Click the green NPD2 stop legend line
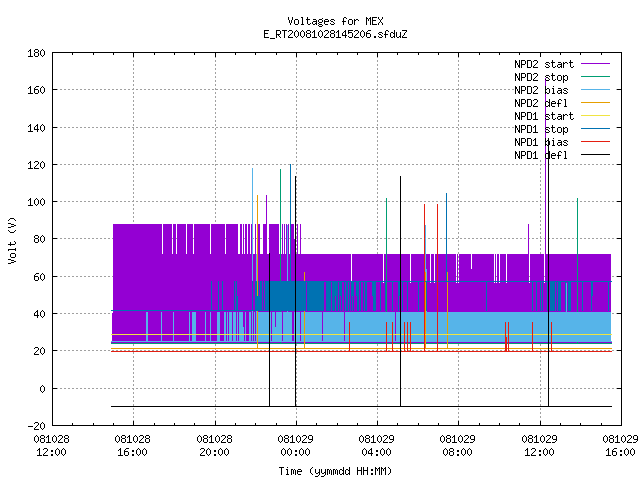Screen dimensions: 640x480 [595, 76]
